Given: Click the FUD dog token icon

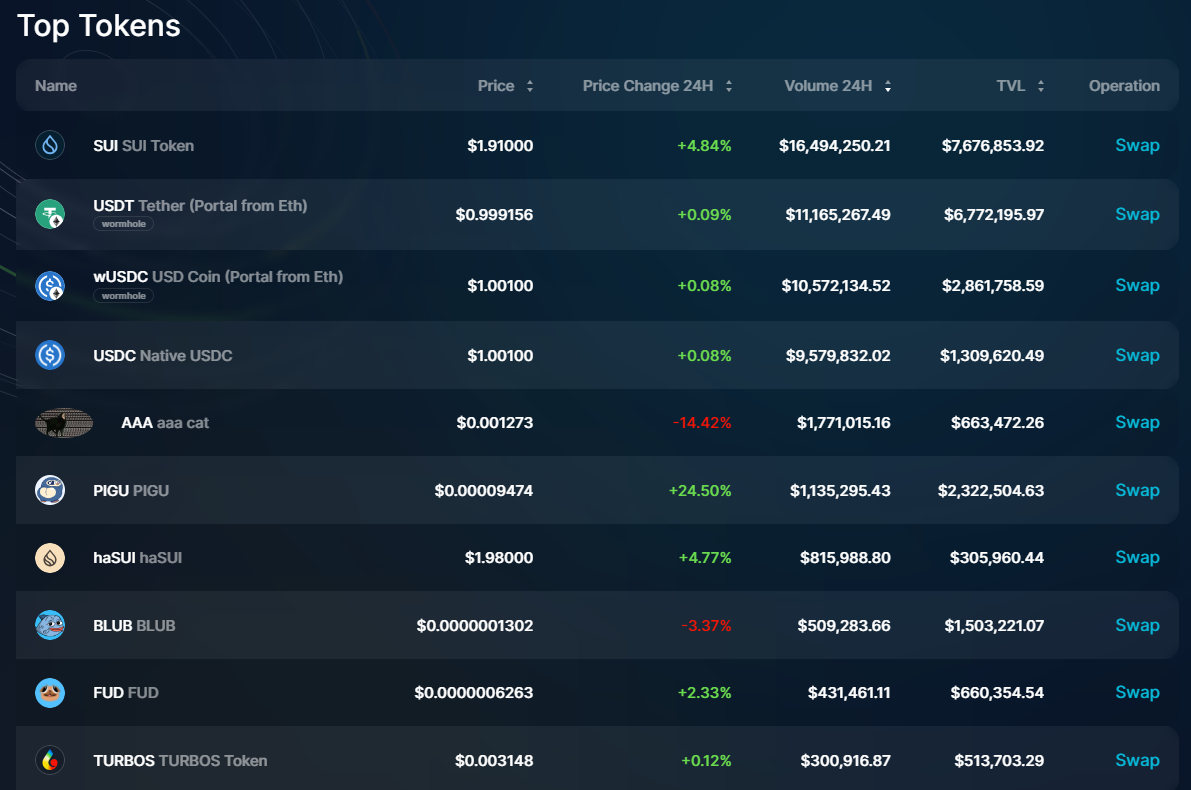Looking at the screenshot, I should (50, 693).
